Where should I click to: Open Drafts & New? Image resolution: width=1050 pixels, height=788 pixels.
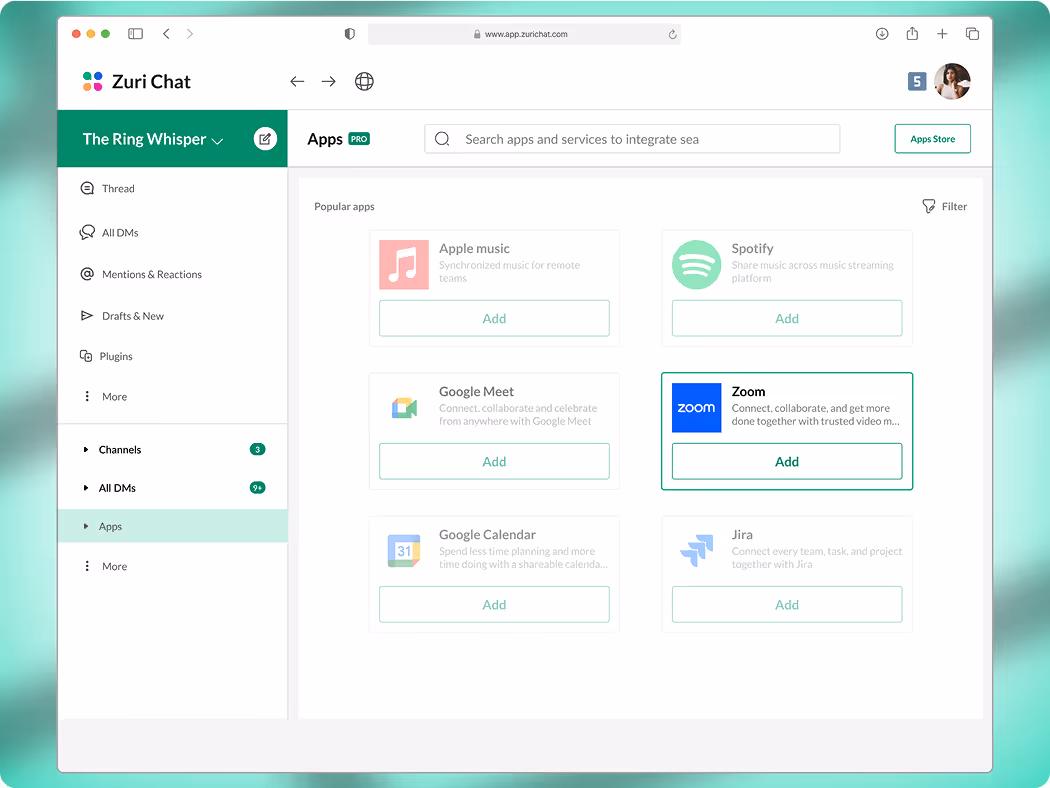click(x=121, y=316)
